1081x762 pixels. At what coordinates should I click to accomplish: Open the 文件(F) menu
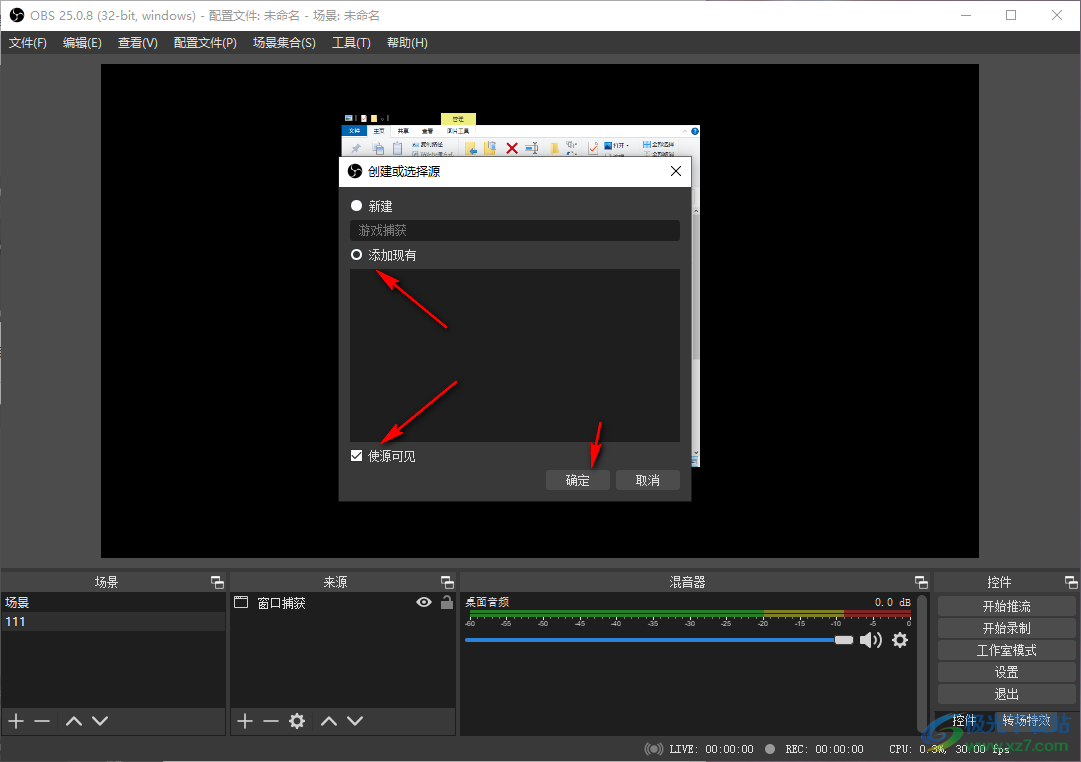pyautogui.click(x=28, y=43)
